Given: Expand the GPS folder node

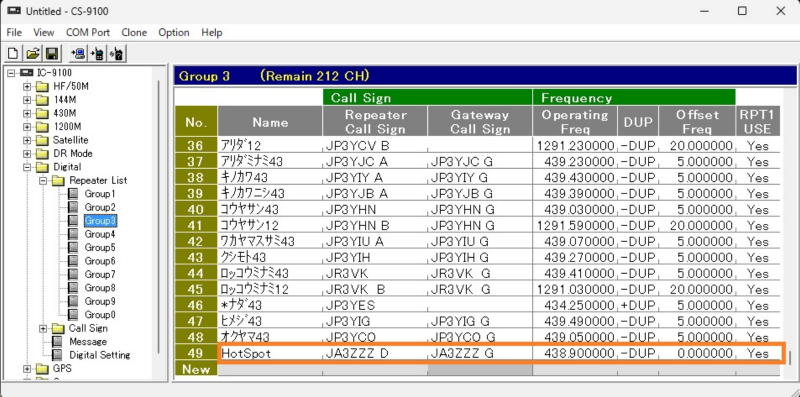Looking at the screenshot, I should point(27,368).
